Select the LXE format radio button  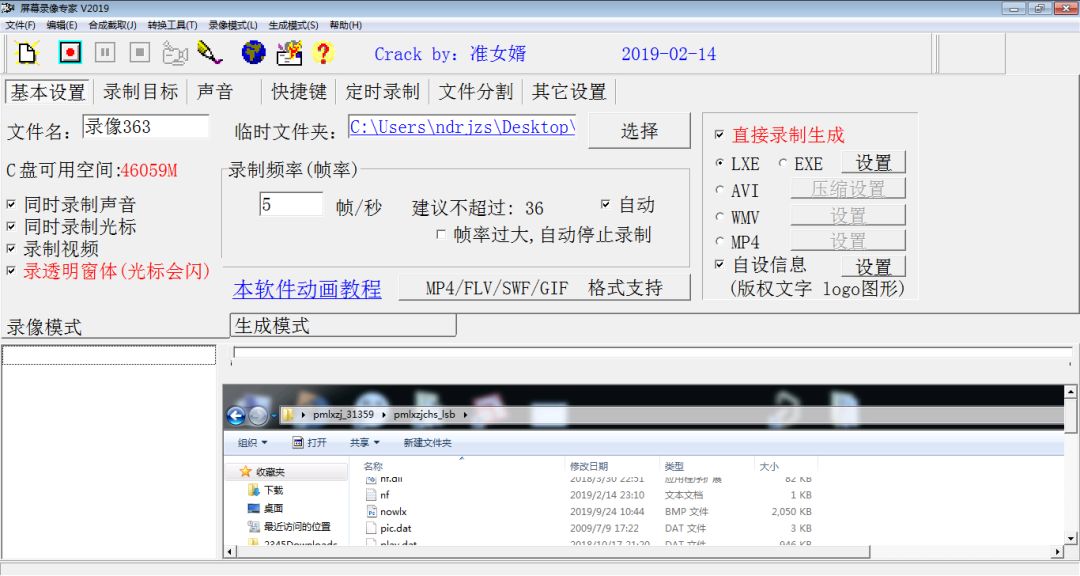(x=720, y=163)
